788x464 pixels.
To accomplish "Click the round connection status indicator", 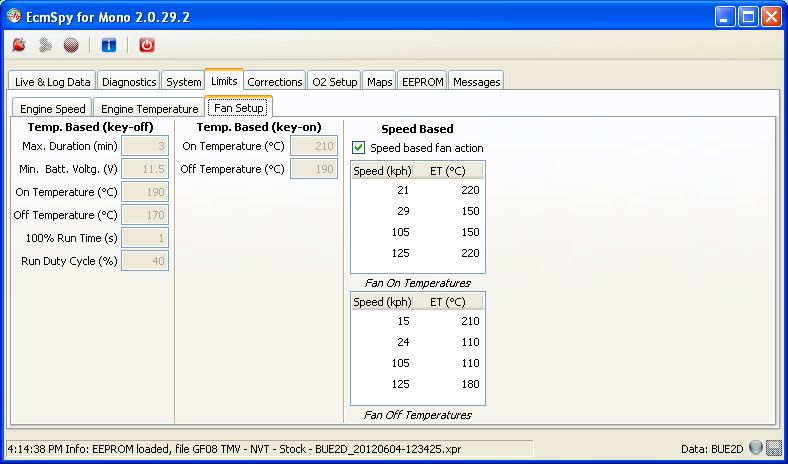I will coord(755,448).
